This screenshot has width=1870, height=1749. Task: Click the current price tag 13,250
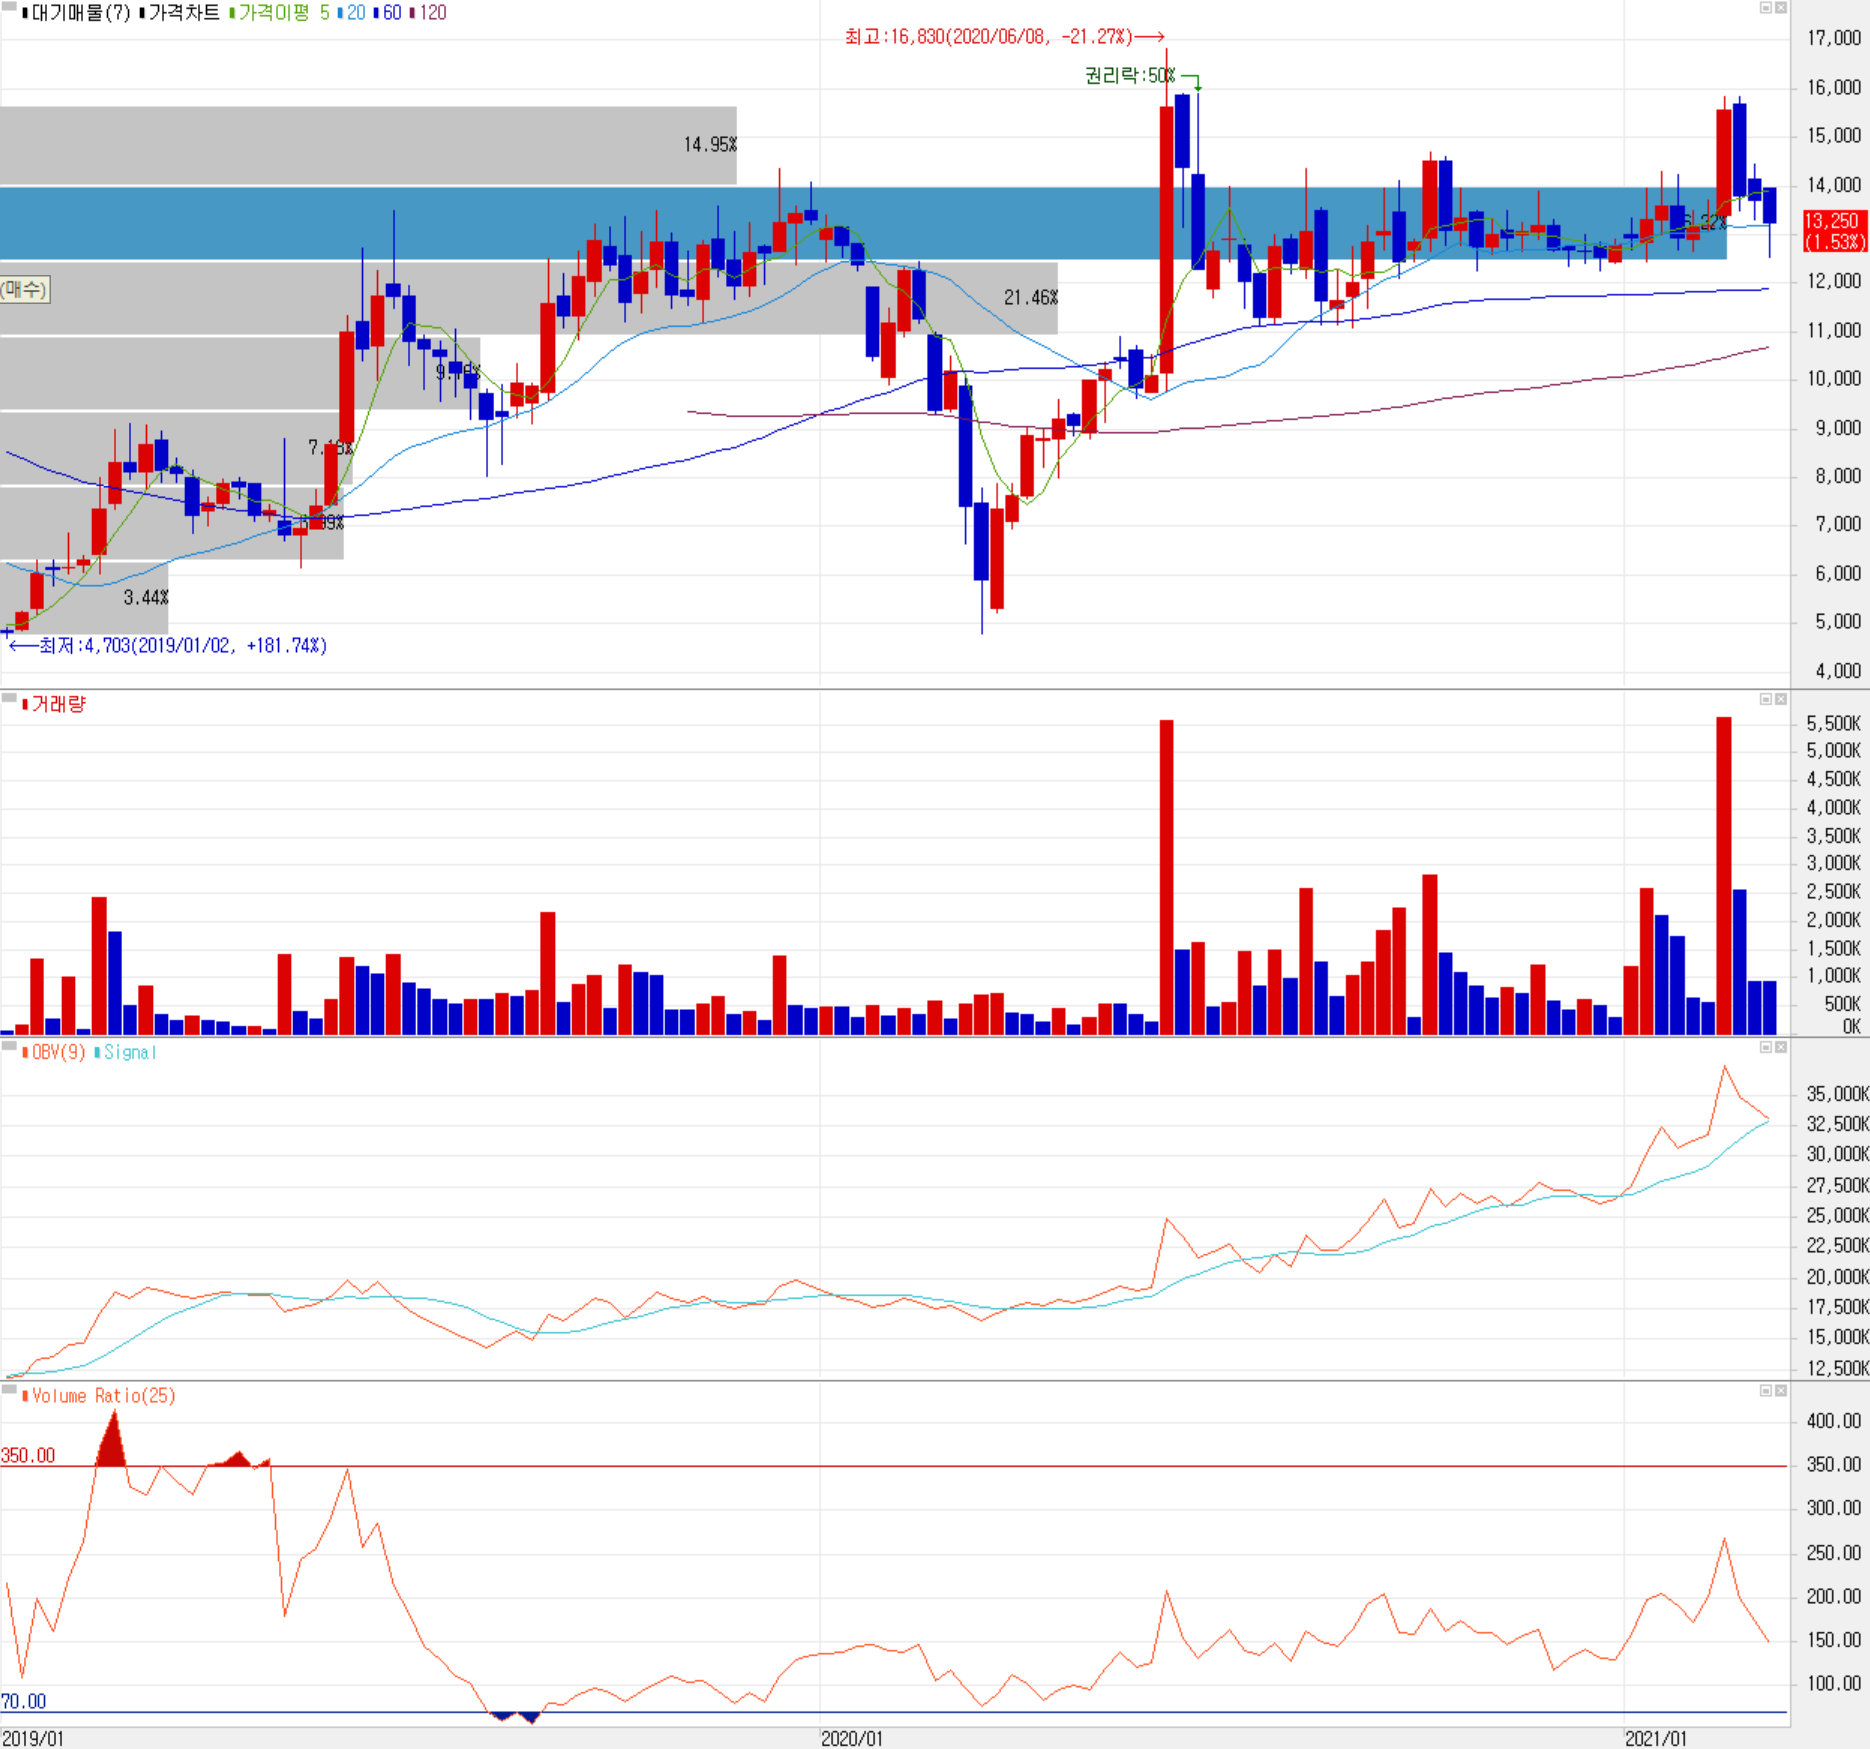[1833, 231]
